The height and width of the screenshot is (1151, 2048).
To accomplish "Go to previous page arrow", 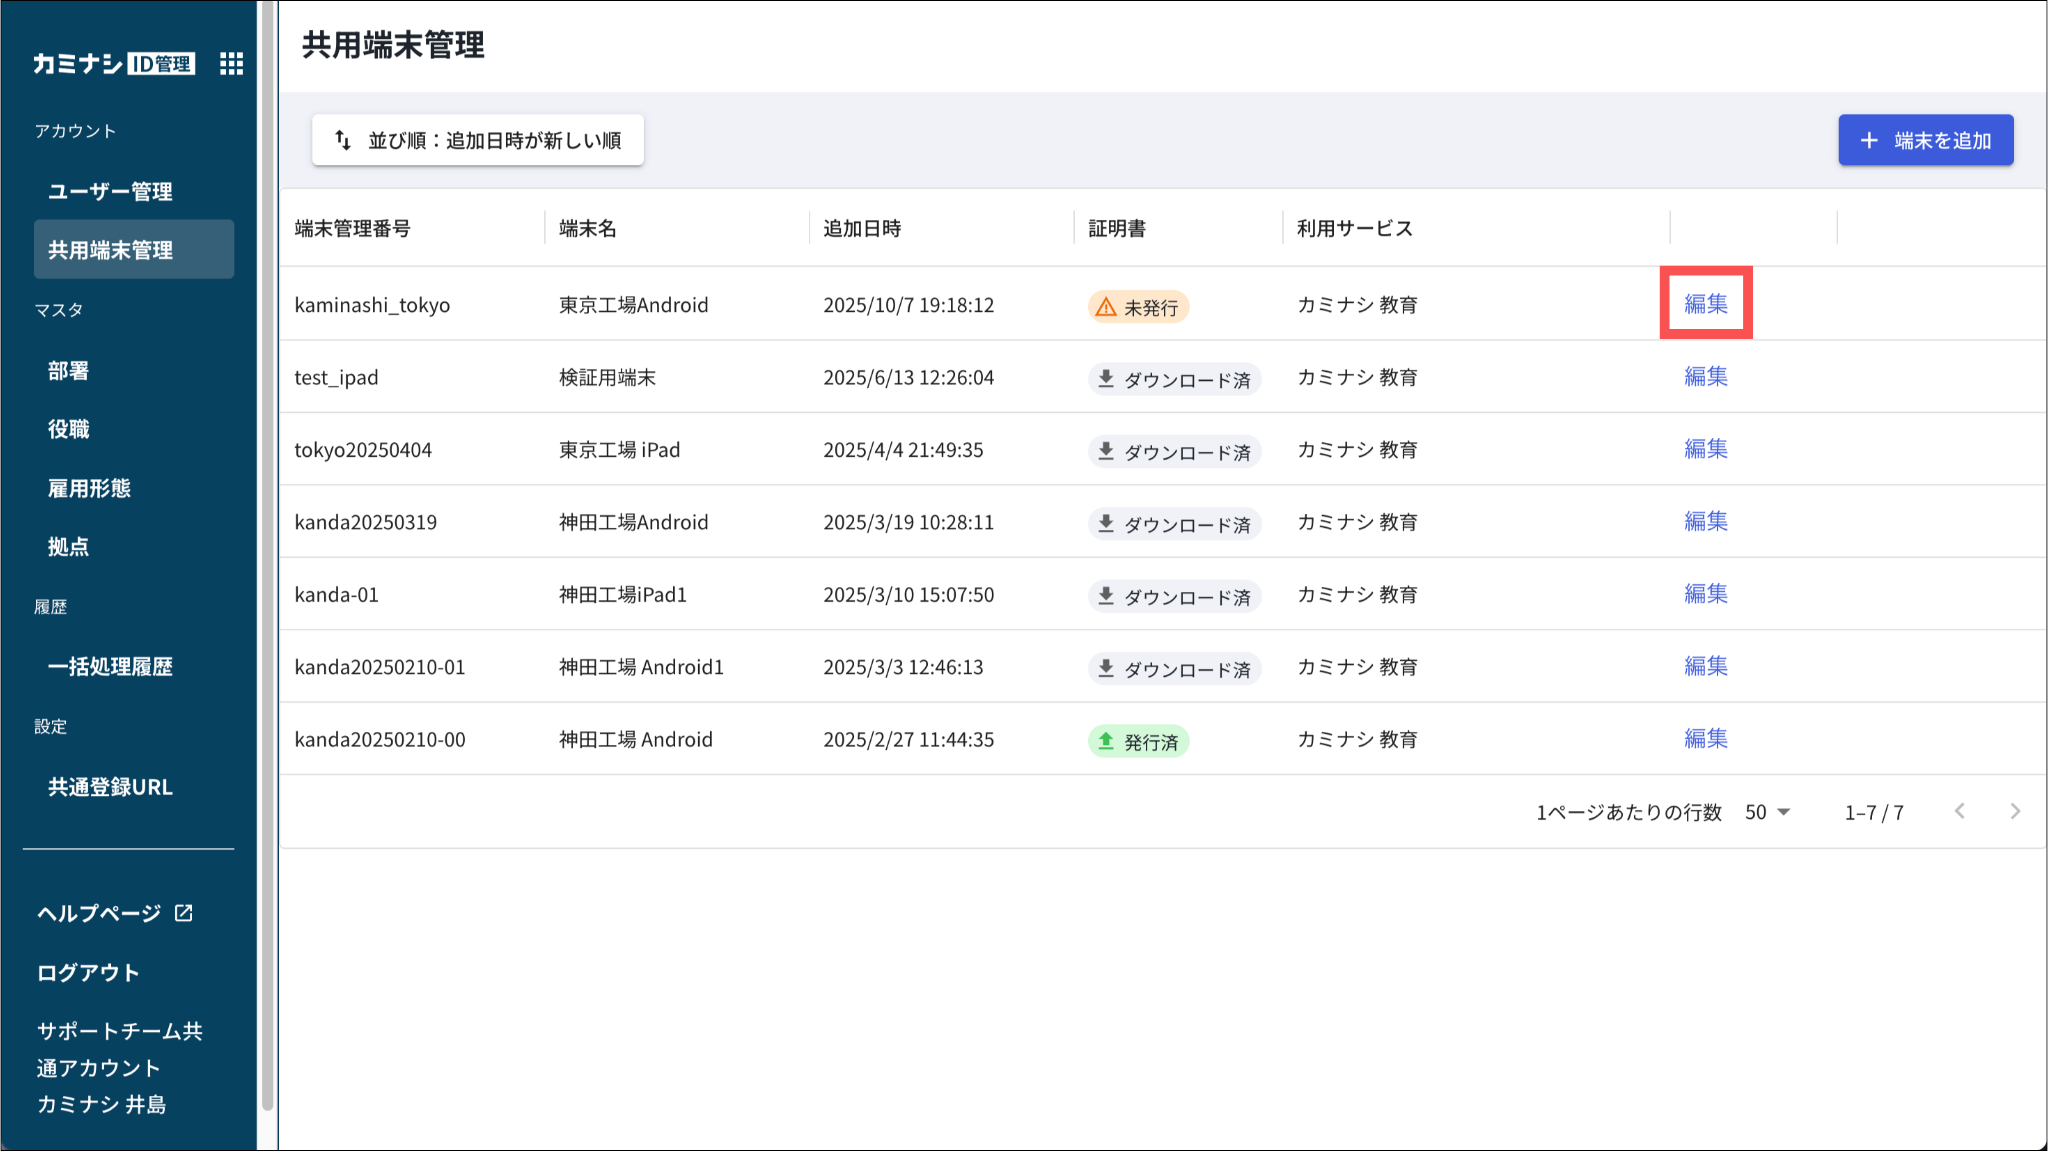I will (x=1960, y=812).
